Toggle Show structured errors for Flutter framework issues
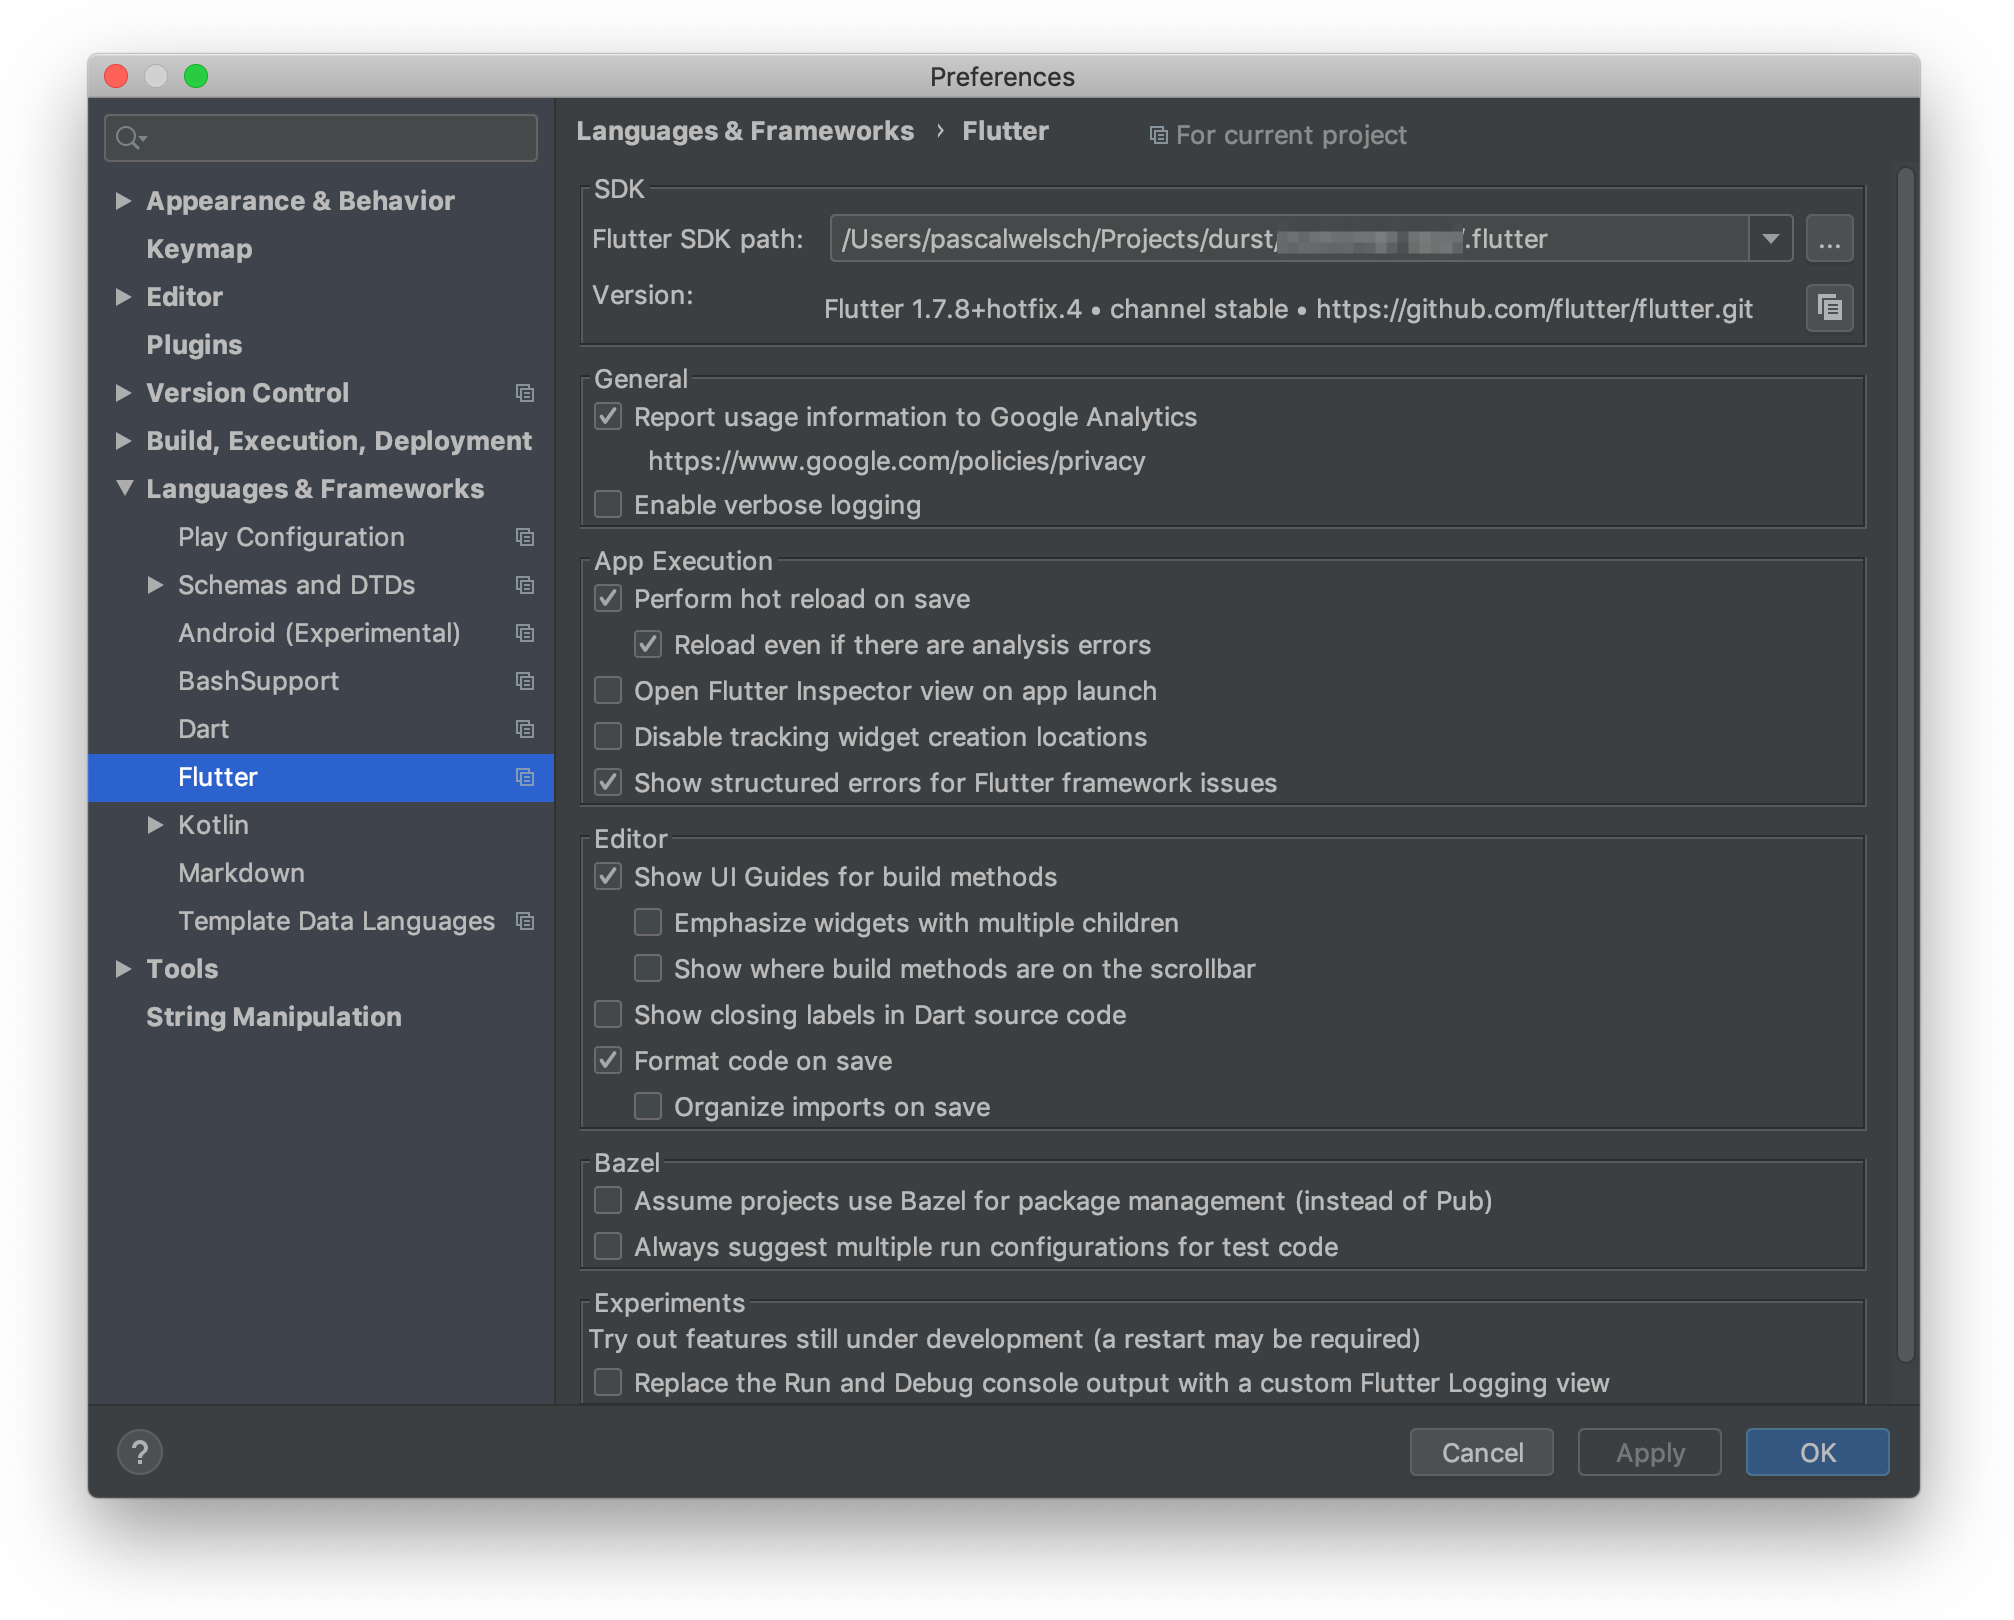Viewport: 2014px width, 1620px height. click(x=608, y=783)
